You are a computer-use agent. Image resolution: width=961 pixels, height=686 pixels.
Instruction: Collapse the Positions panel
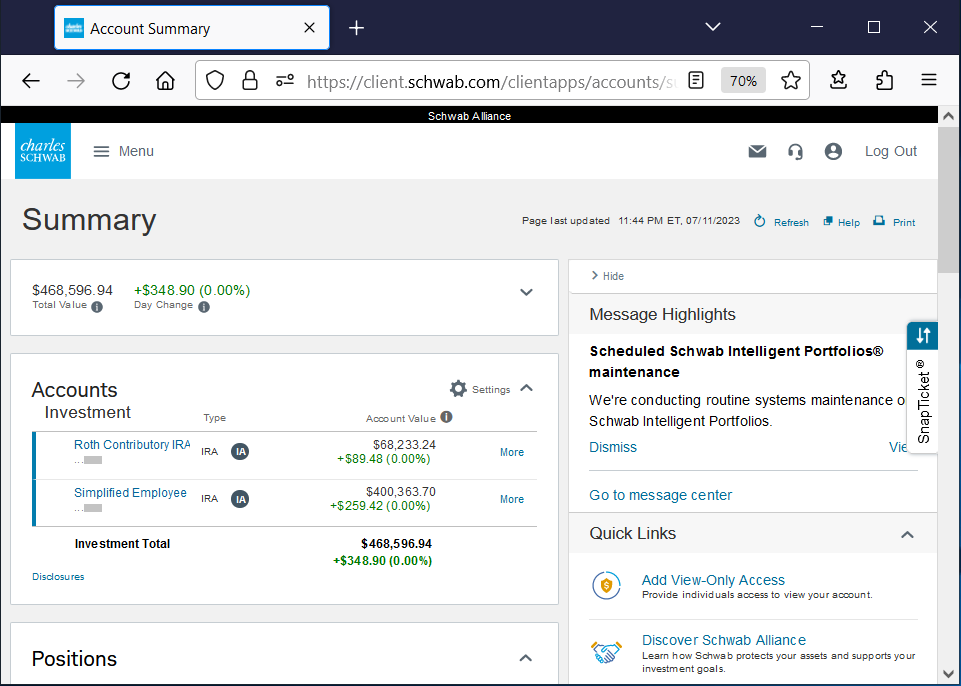pos(525,658)
